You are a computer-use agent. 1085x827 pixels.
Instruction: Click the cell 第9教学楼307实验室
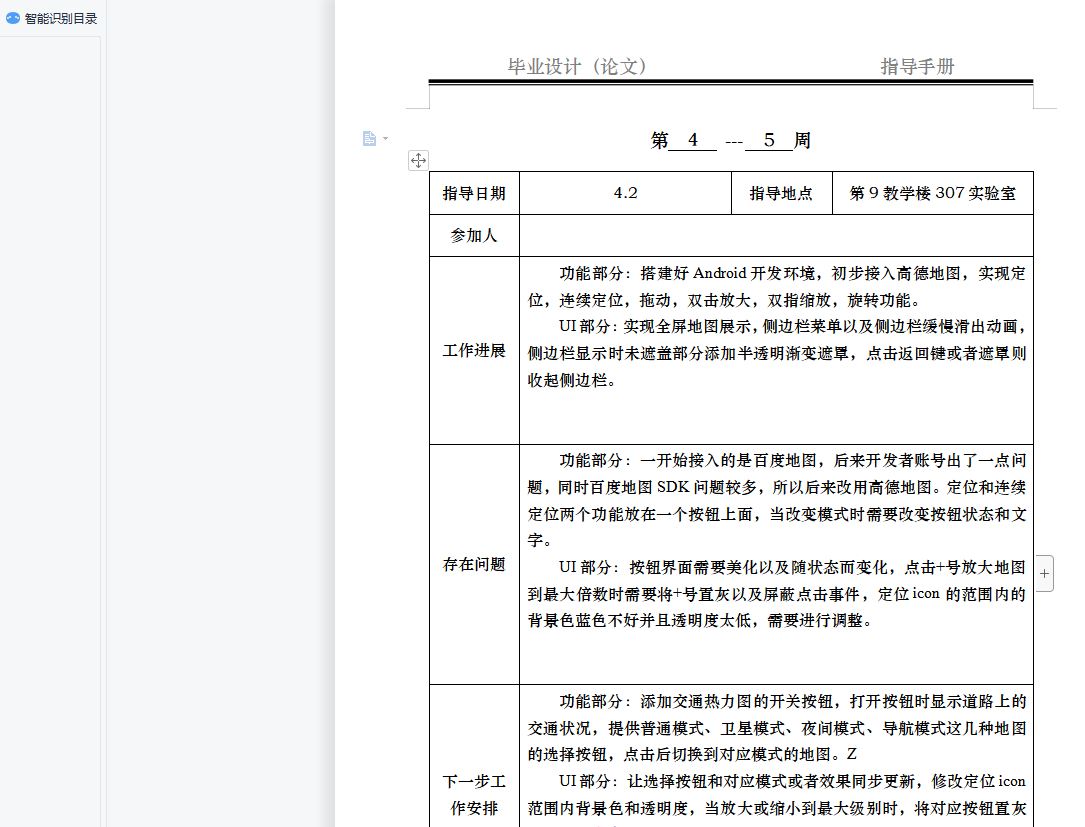pos(933,193)
